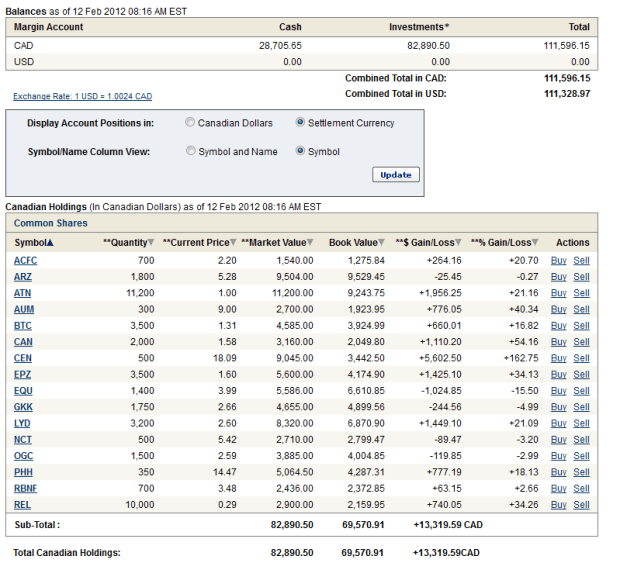Sell CEN shares
Viewport: 620px width, 563px height.
click(x=581, y=358)
